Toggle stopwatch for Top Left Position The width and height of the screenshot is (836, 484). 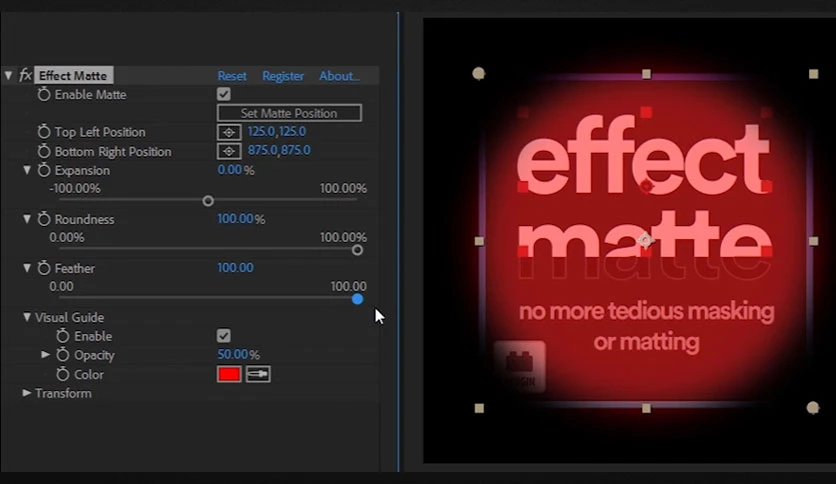click(44, 132)
